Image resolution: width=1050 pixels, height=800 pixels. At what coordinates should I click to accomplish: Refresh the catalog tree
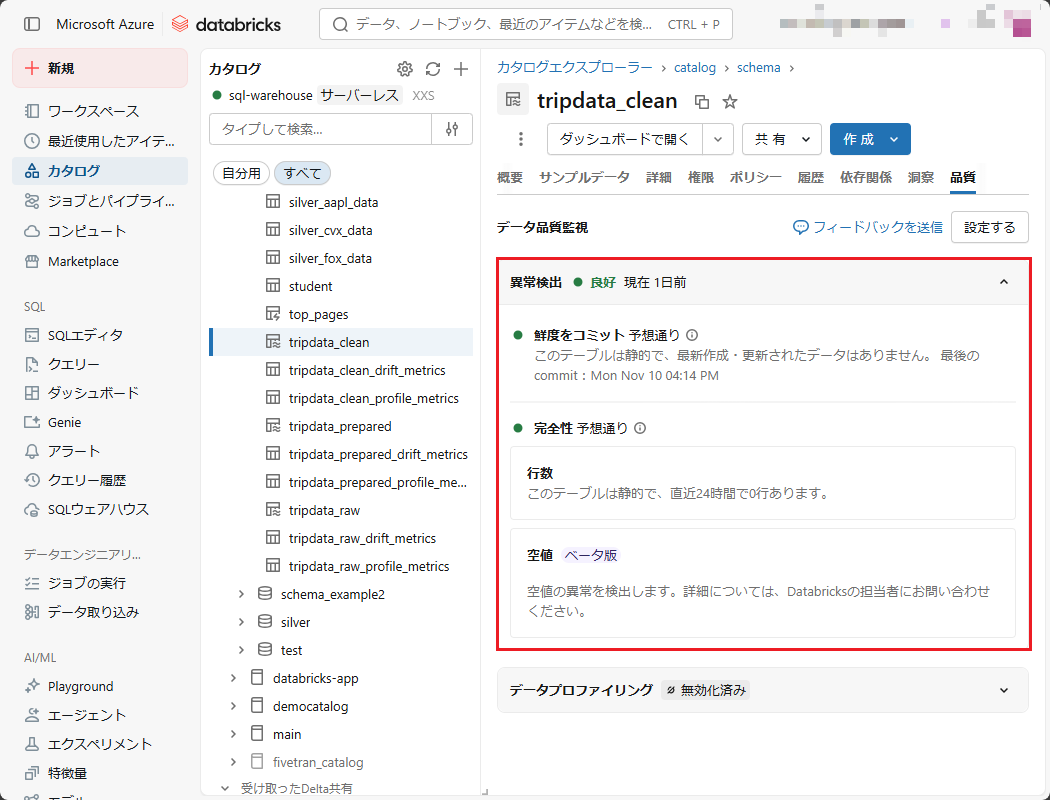click(433, 69)
